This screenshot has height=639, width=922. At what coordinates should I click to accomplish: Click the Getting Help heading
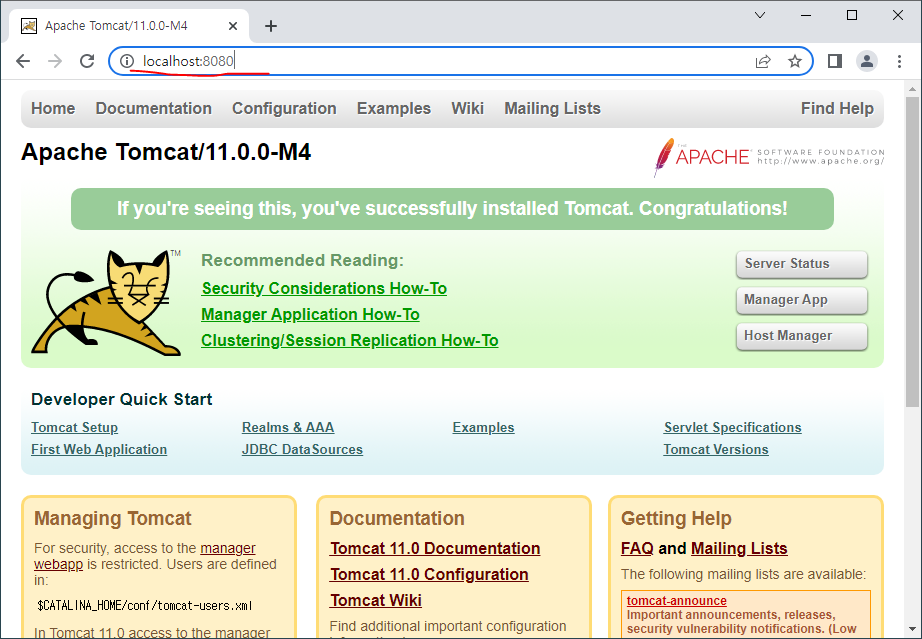coord(676,518)
